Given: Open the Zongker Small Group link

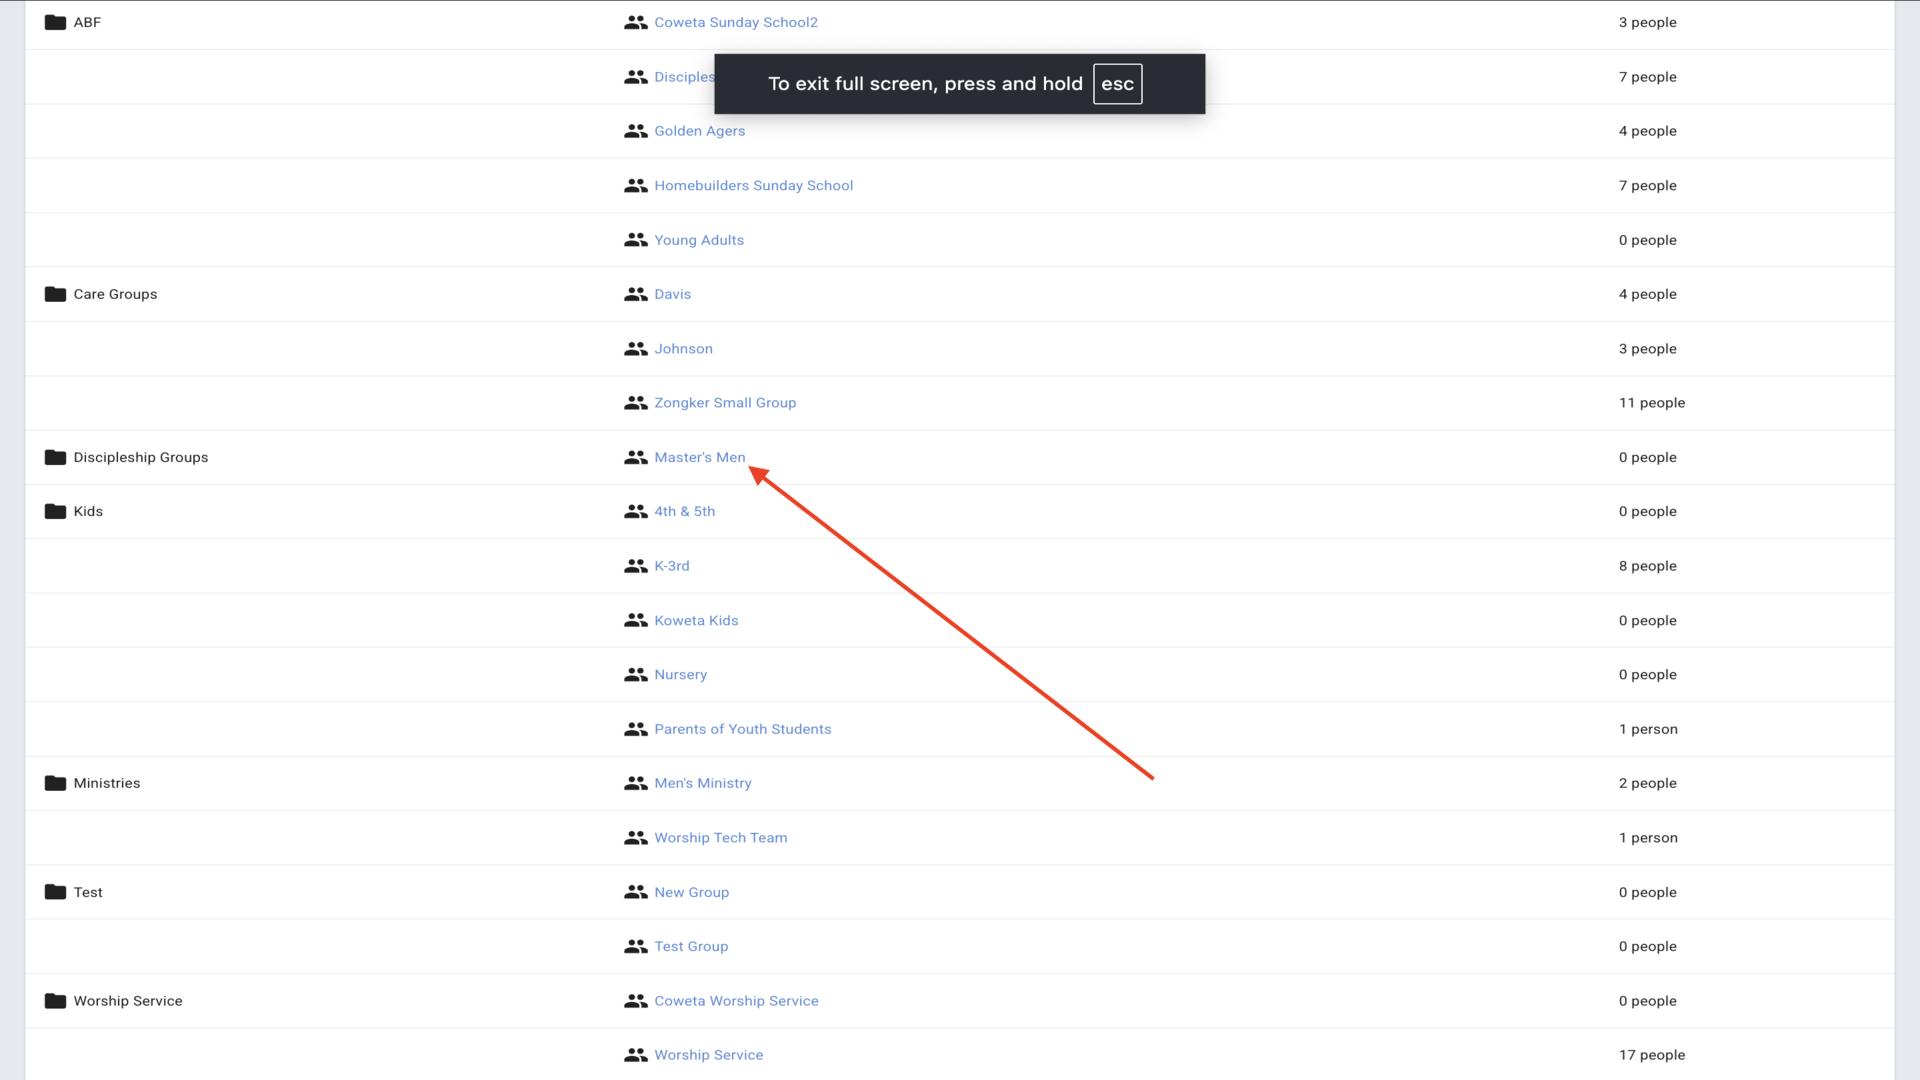Looking at the screenshot, I should click(x=725, y=403).
